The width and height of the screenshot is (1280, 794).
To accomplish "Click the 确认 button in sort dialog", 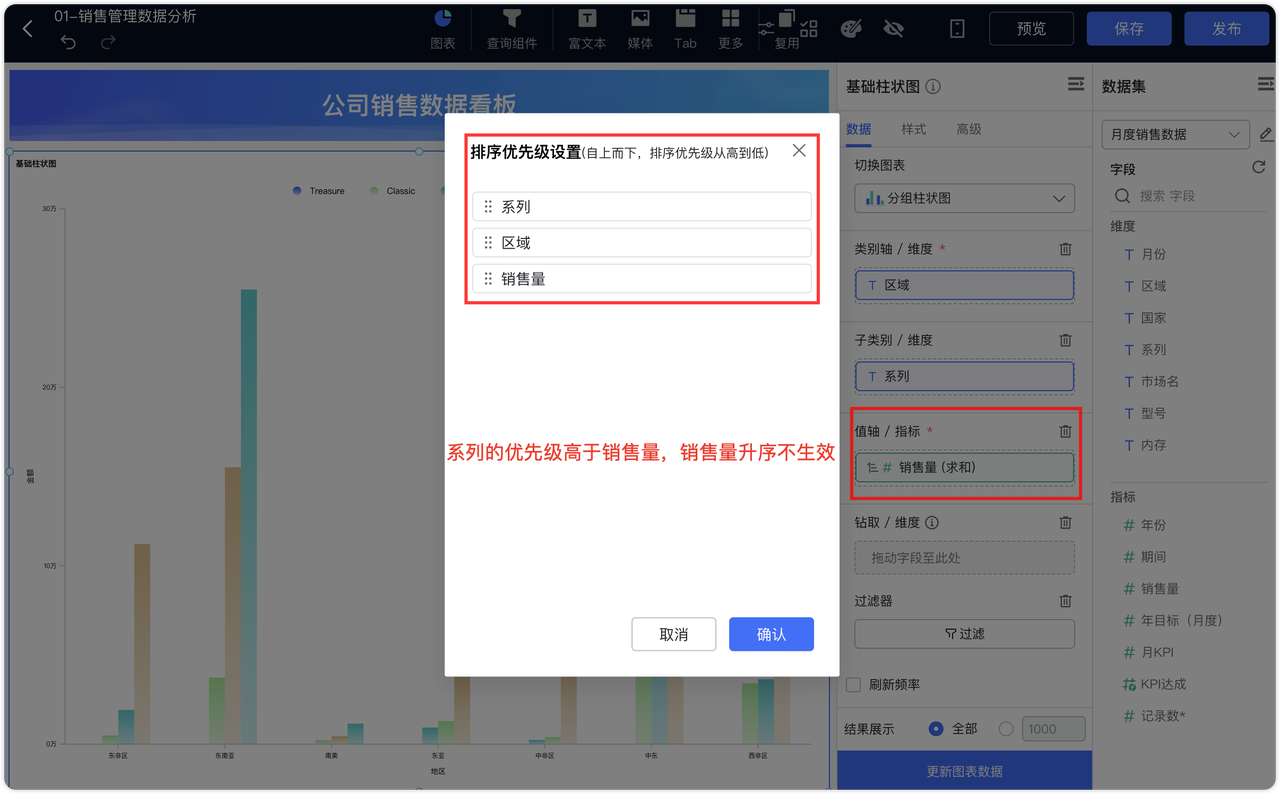I will pyautogui.click(x=771, y=634).
